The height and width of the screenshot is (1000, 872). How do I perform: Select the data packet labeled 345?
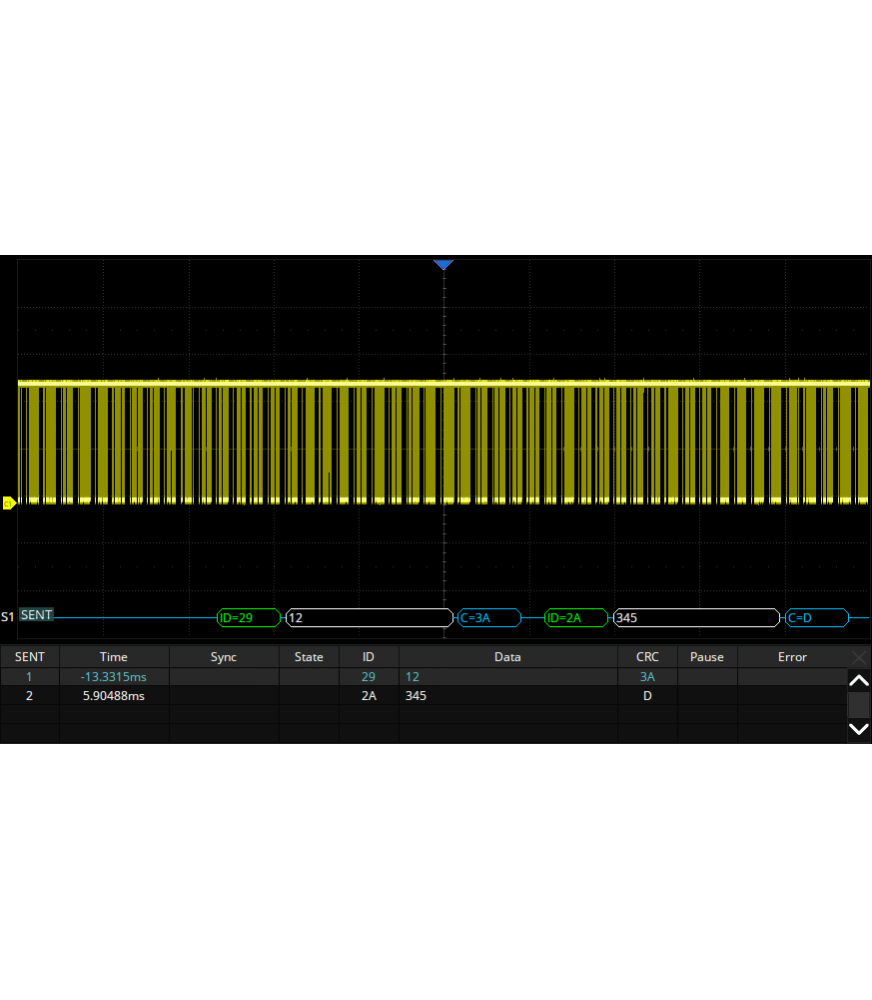point(697,617)
